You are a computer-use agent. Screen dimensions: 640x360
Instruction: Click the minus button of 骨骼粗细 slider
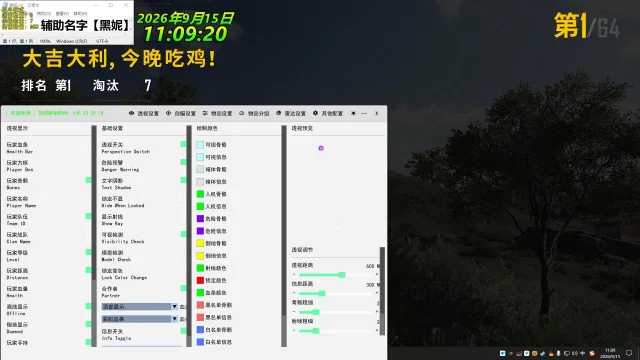pos(294,312)
